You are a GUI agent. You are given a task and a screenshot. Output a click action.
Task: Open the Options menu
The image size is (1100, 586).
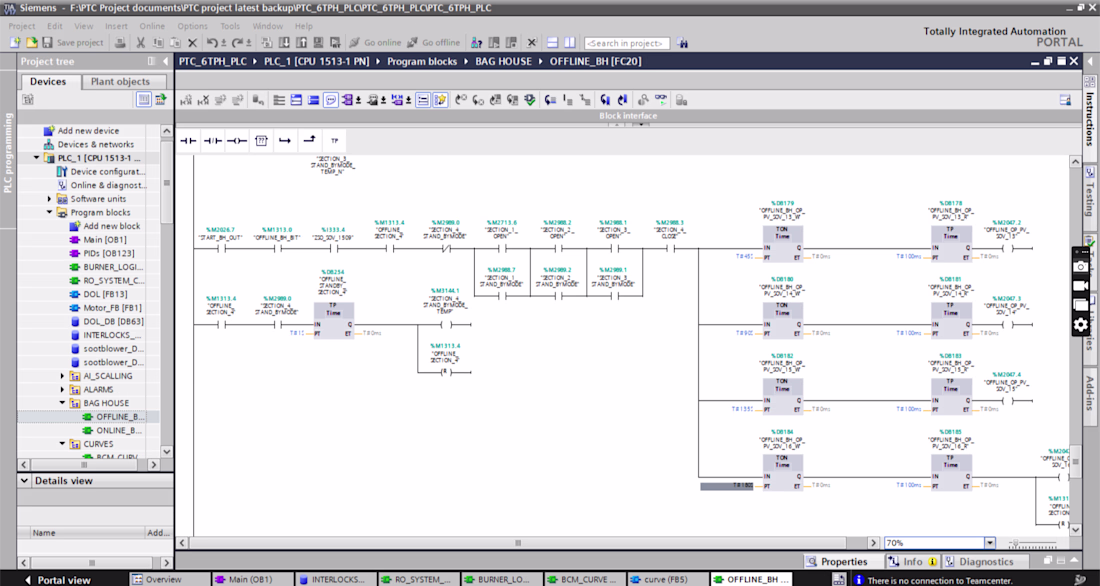192,26
